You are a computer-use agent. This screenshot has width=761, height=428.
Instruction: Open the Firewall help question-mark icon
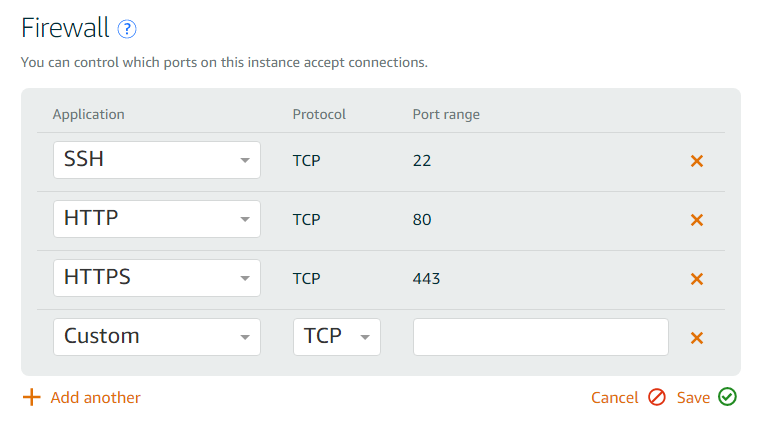coord(127,29)
